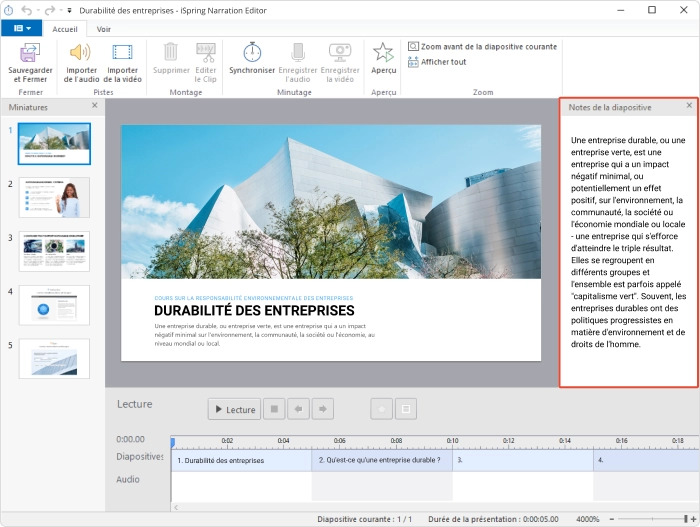700x527 pixels.
Task: Open Aperçu preview star icon
Action: click(x=383, y=52)
